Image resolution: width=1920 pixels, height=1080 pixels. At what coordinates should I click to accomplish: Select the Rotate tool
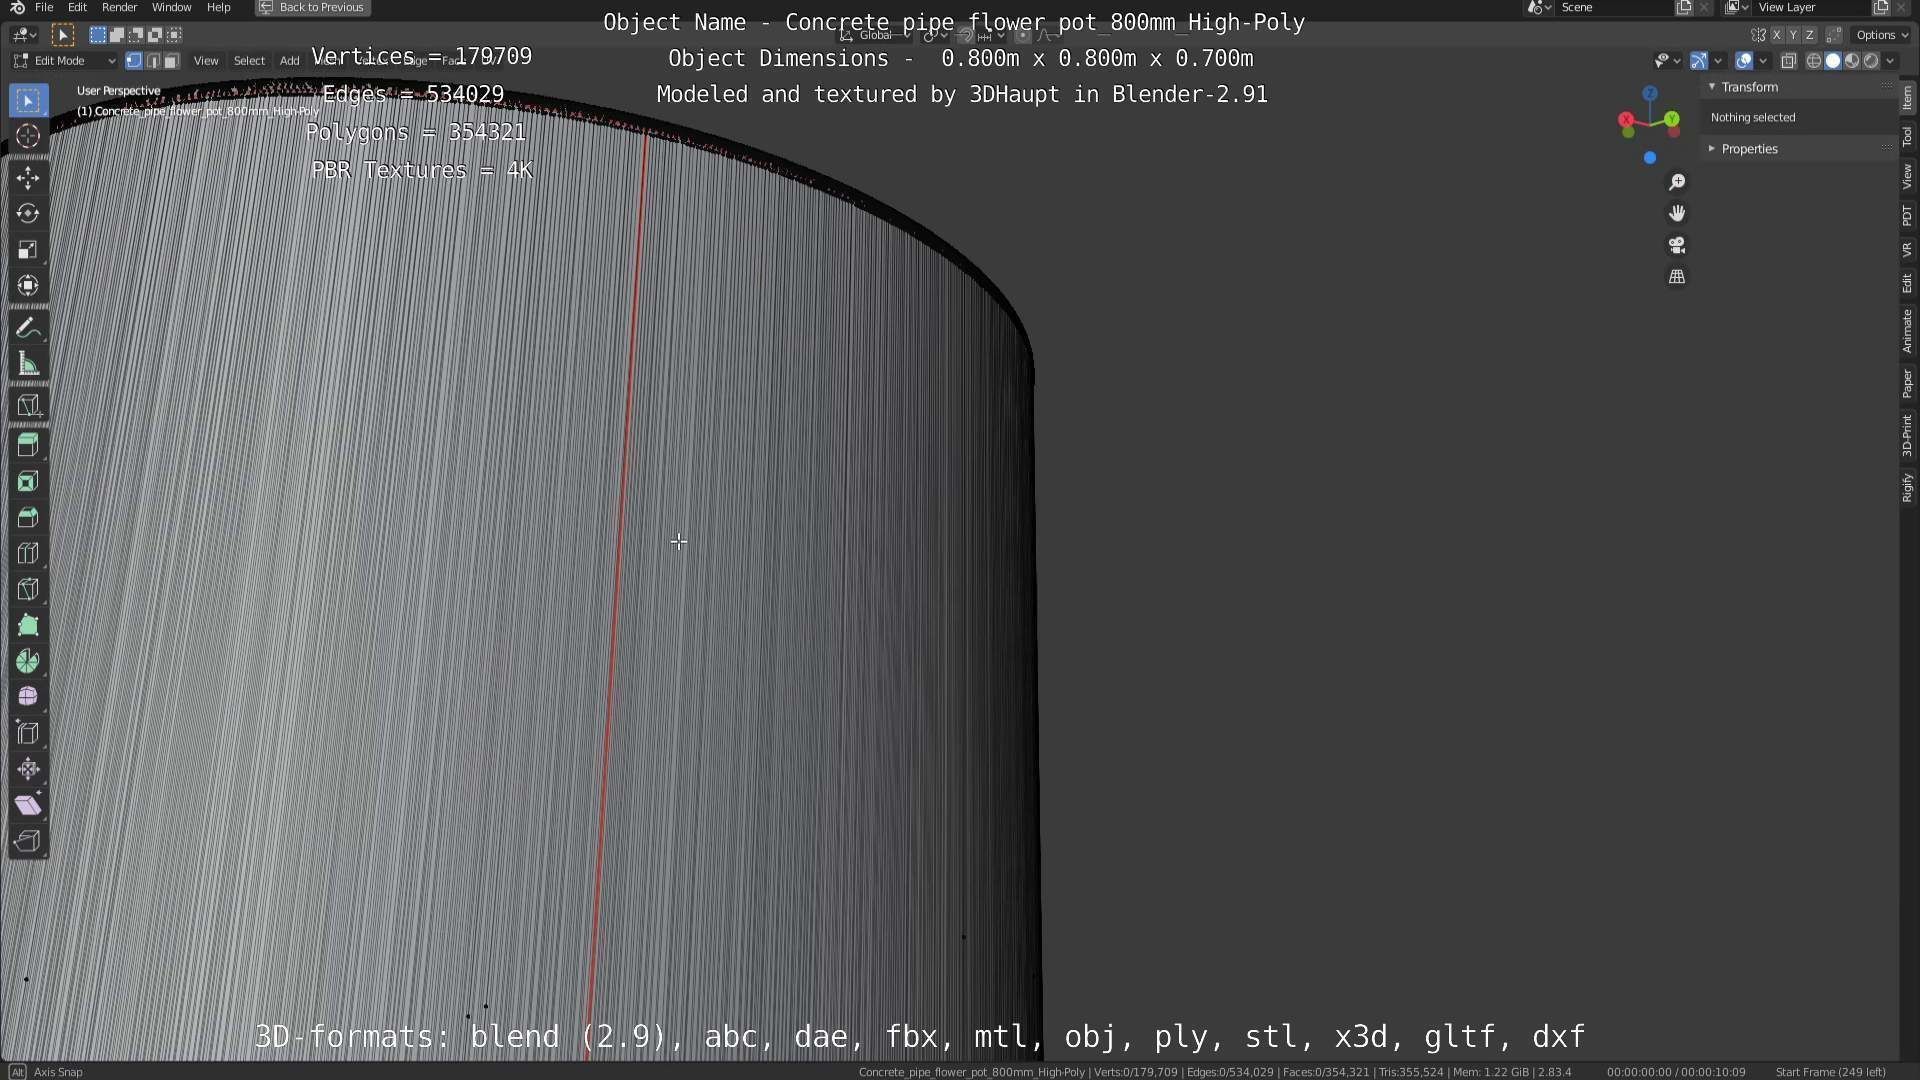(28, 214)
